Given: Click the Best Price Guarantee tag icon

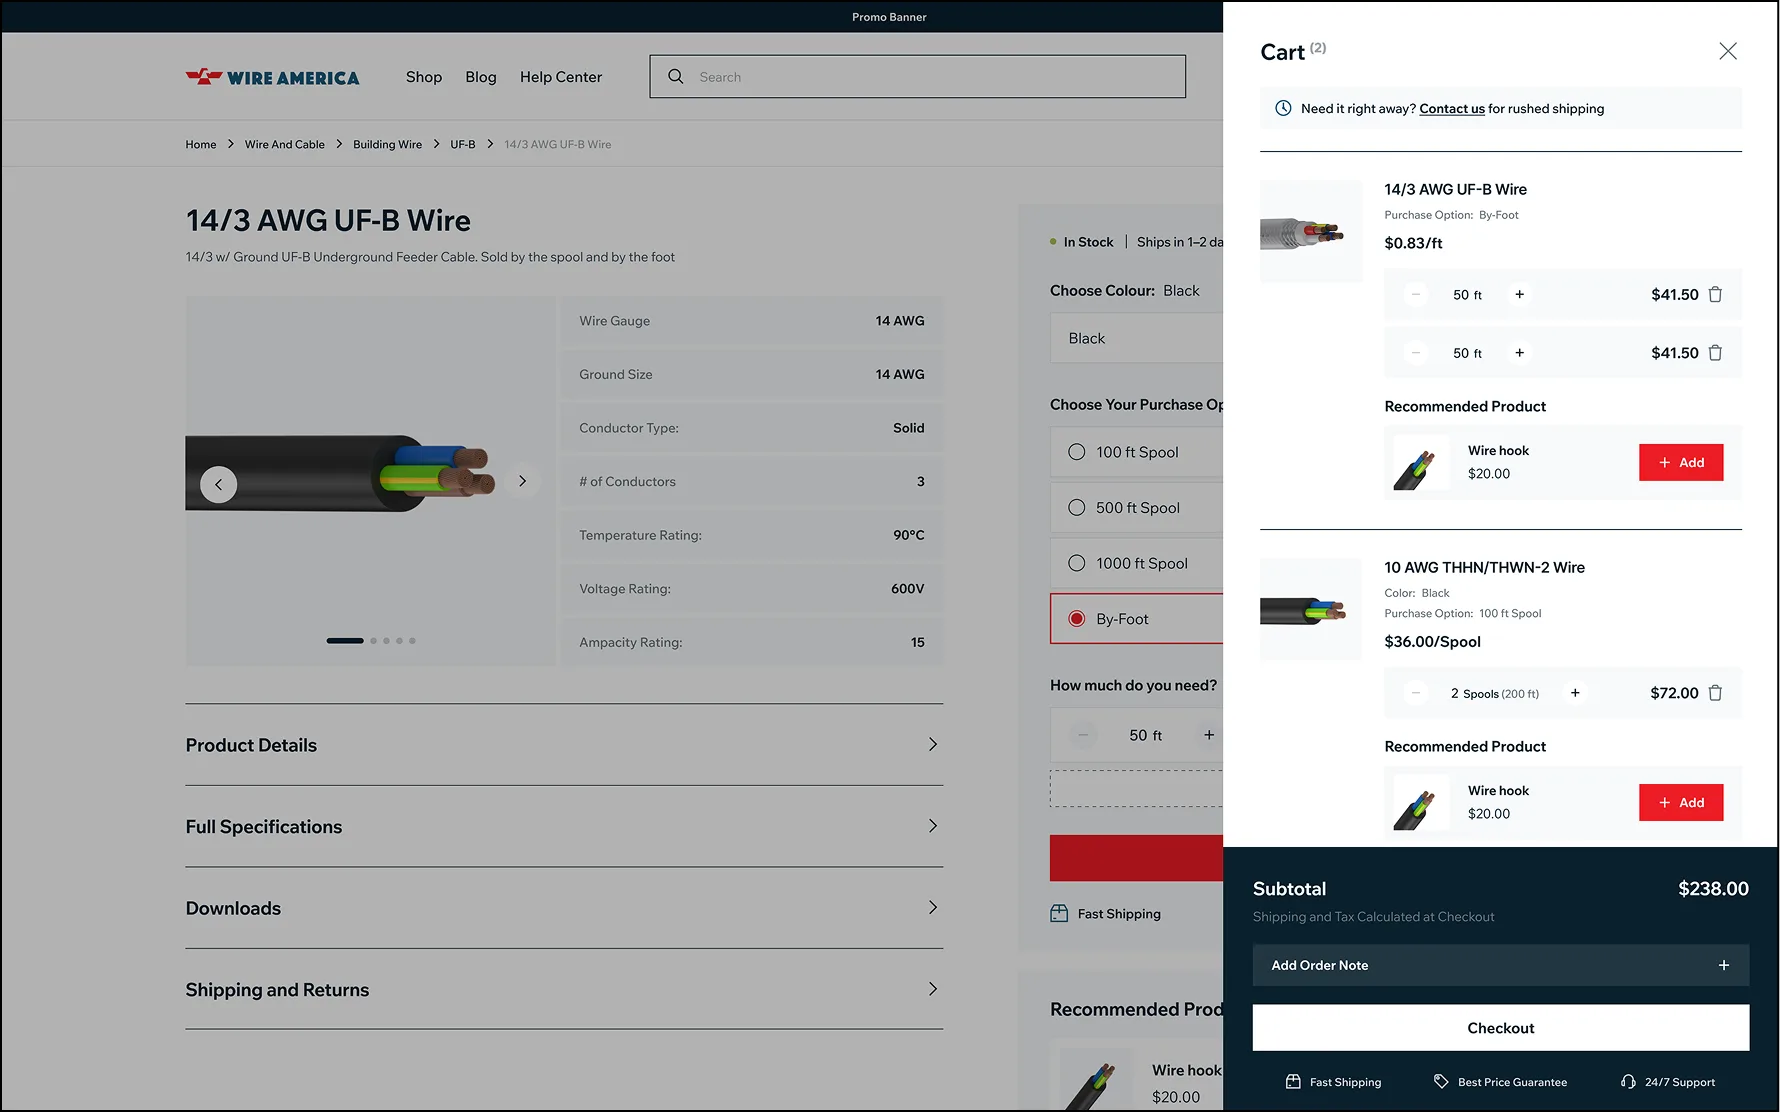Looking at the screenshot, I should point(1441,1081).
